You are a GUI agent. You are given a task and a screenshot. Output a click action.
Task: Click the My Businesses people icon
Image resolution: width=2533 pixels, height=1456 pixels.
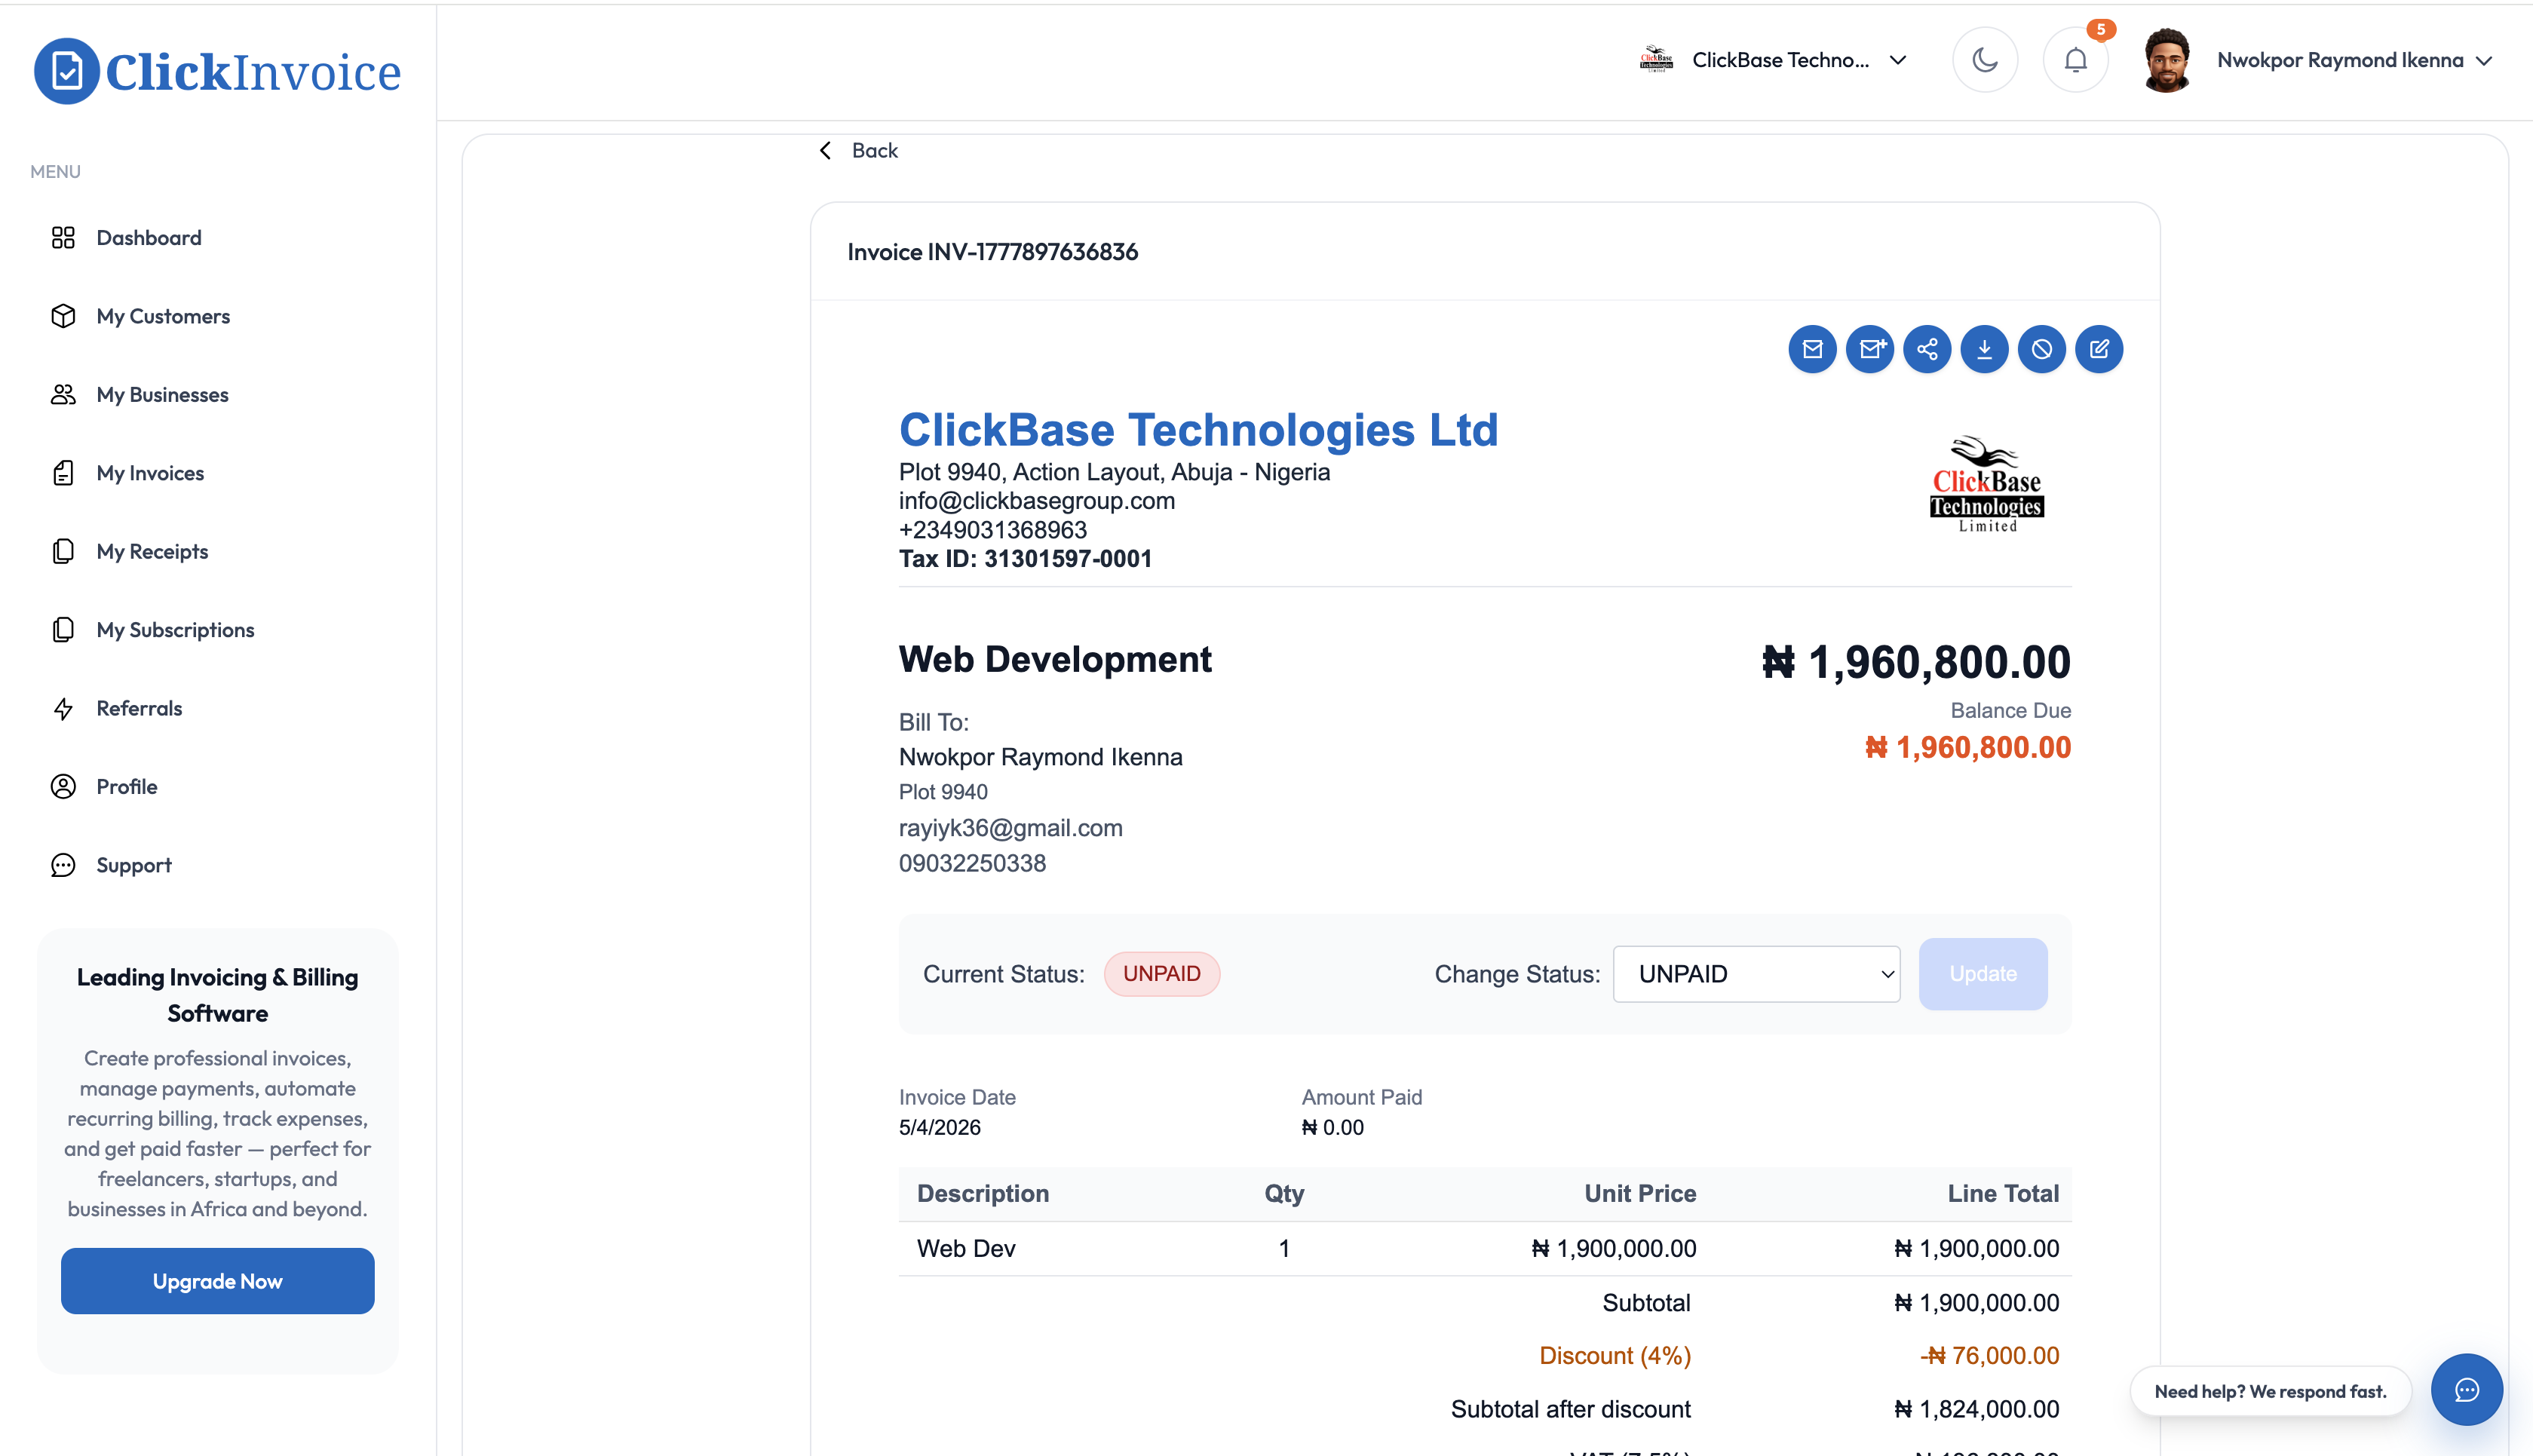[63, 394]
